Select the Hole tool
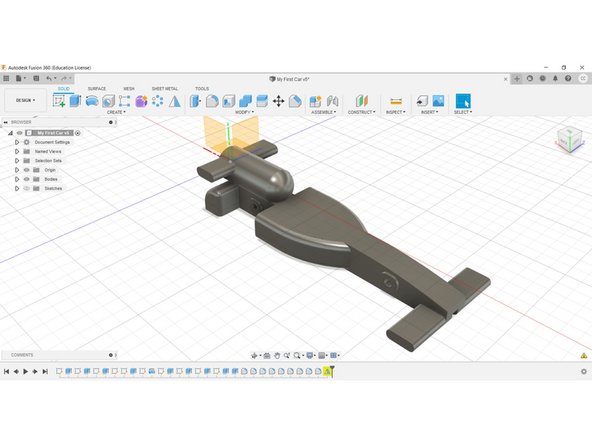Screen dimensions: 592x444 (108, 101)
